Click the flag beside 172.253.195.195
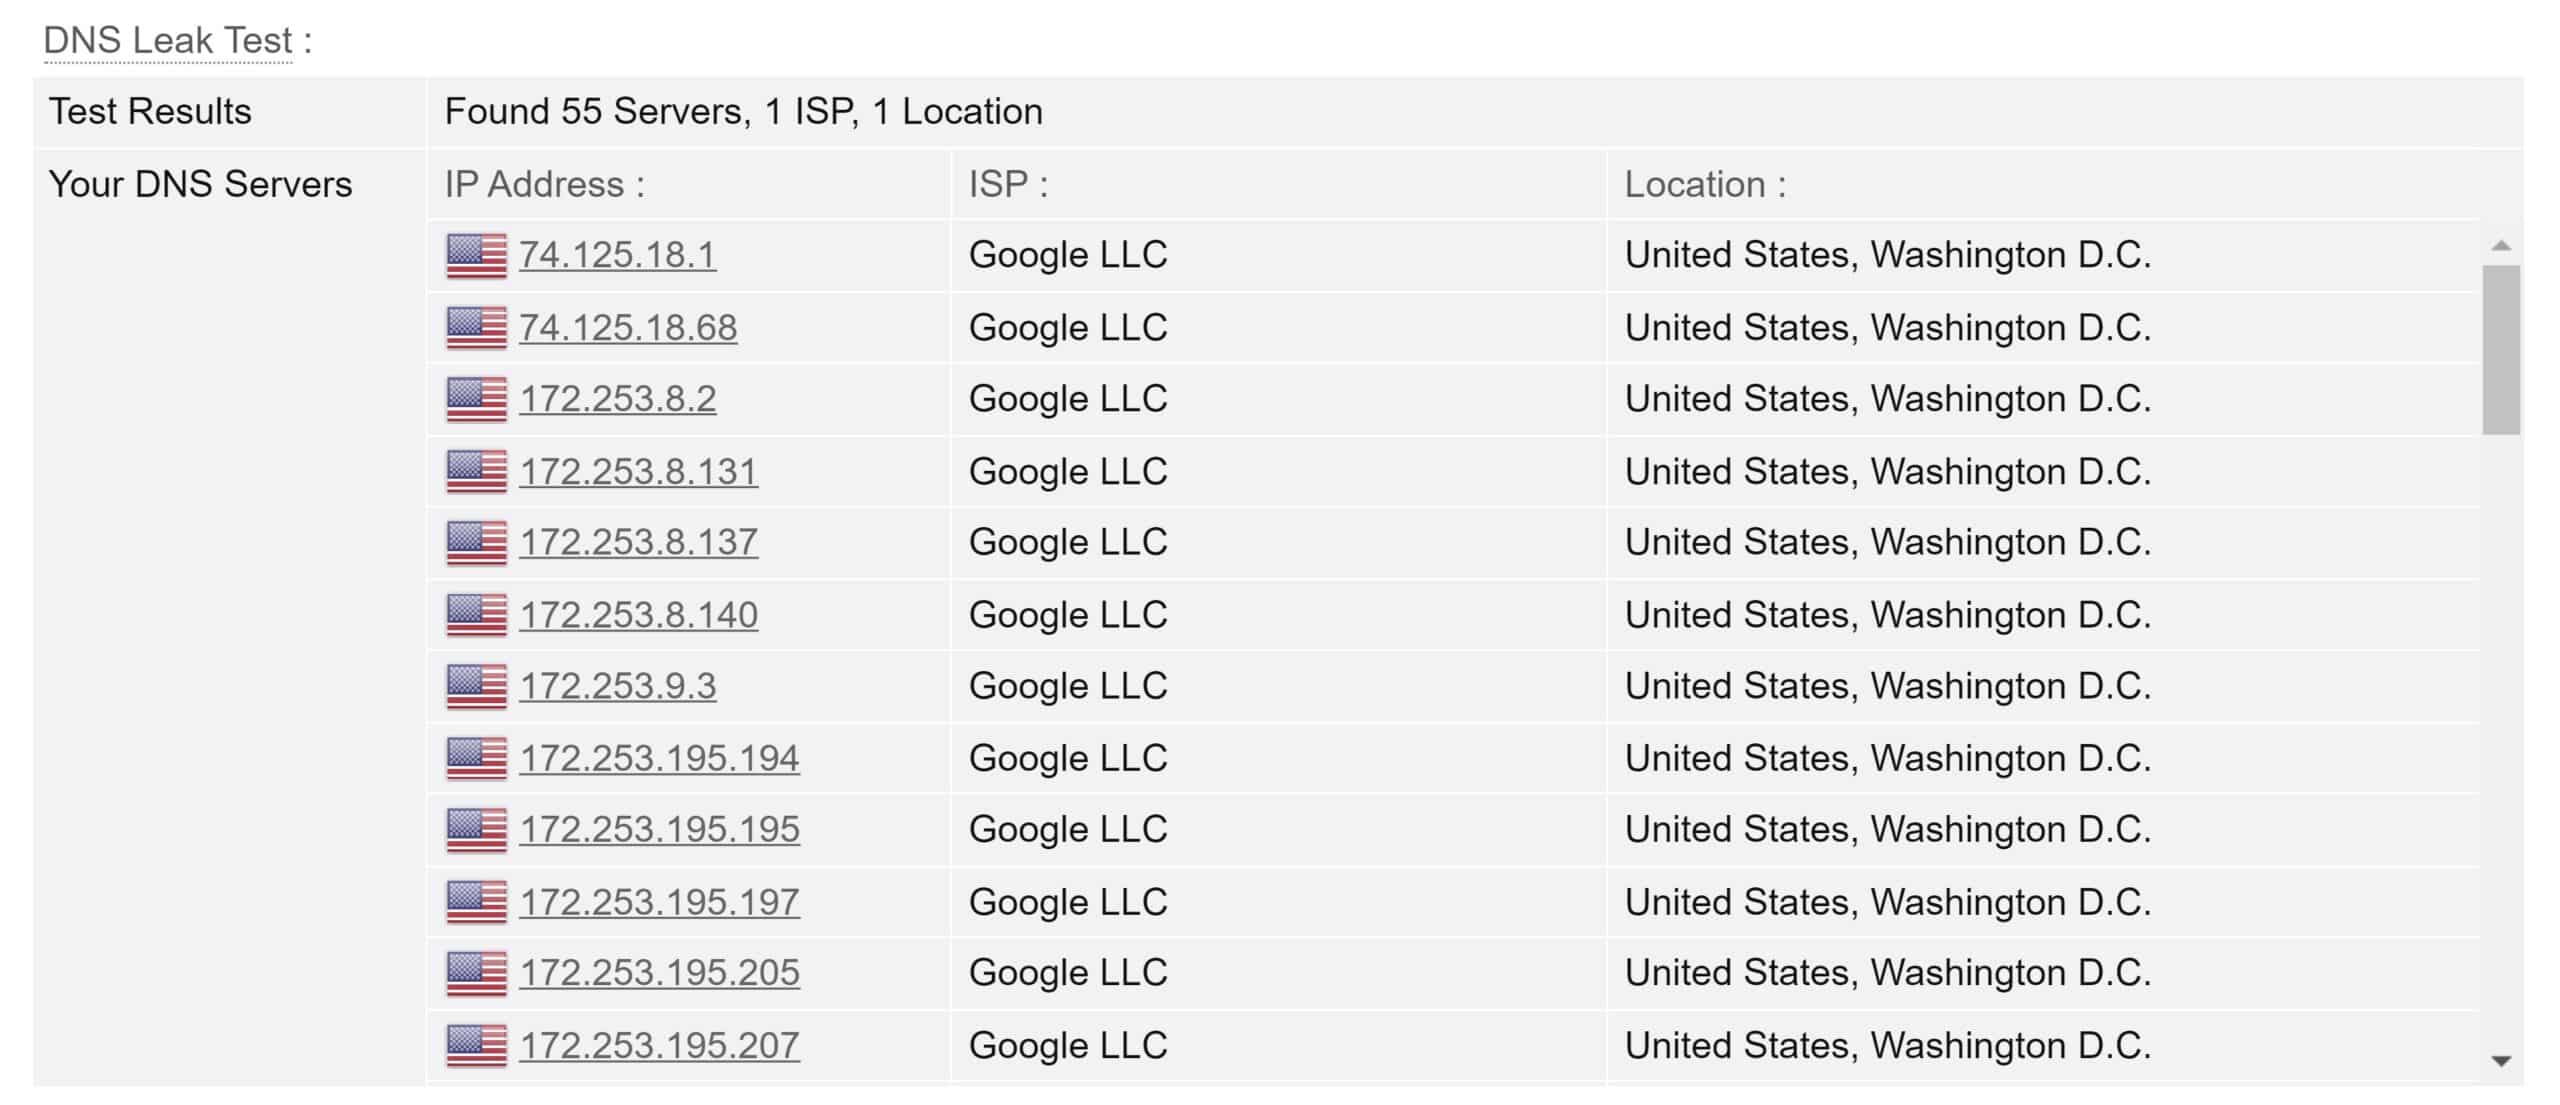 (476, 830)
